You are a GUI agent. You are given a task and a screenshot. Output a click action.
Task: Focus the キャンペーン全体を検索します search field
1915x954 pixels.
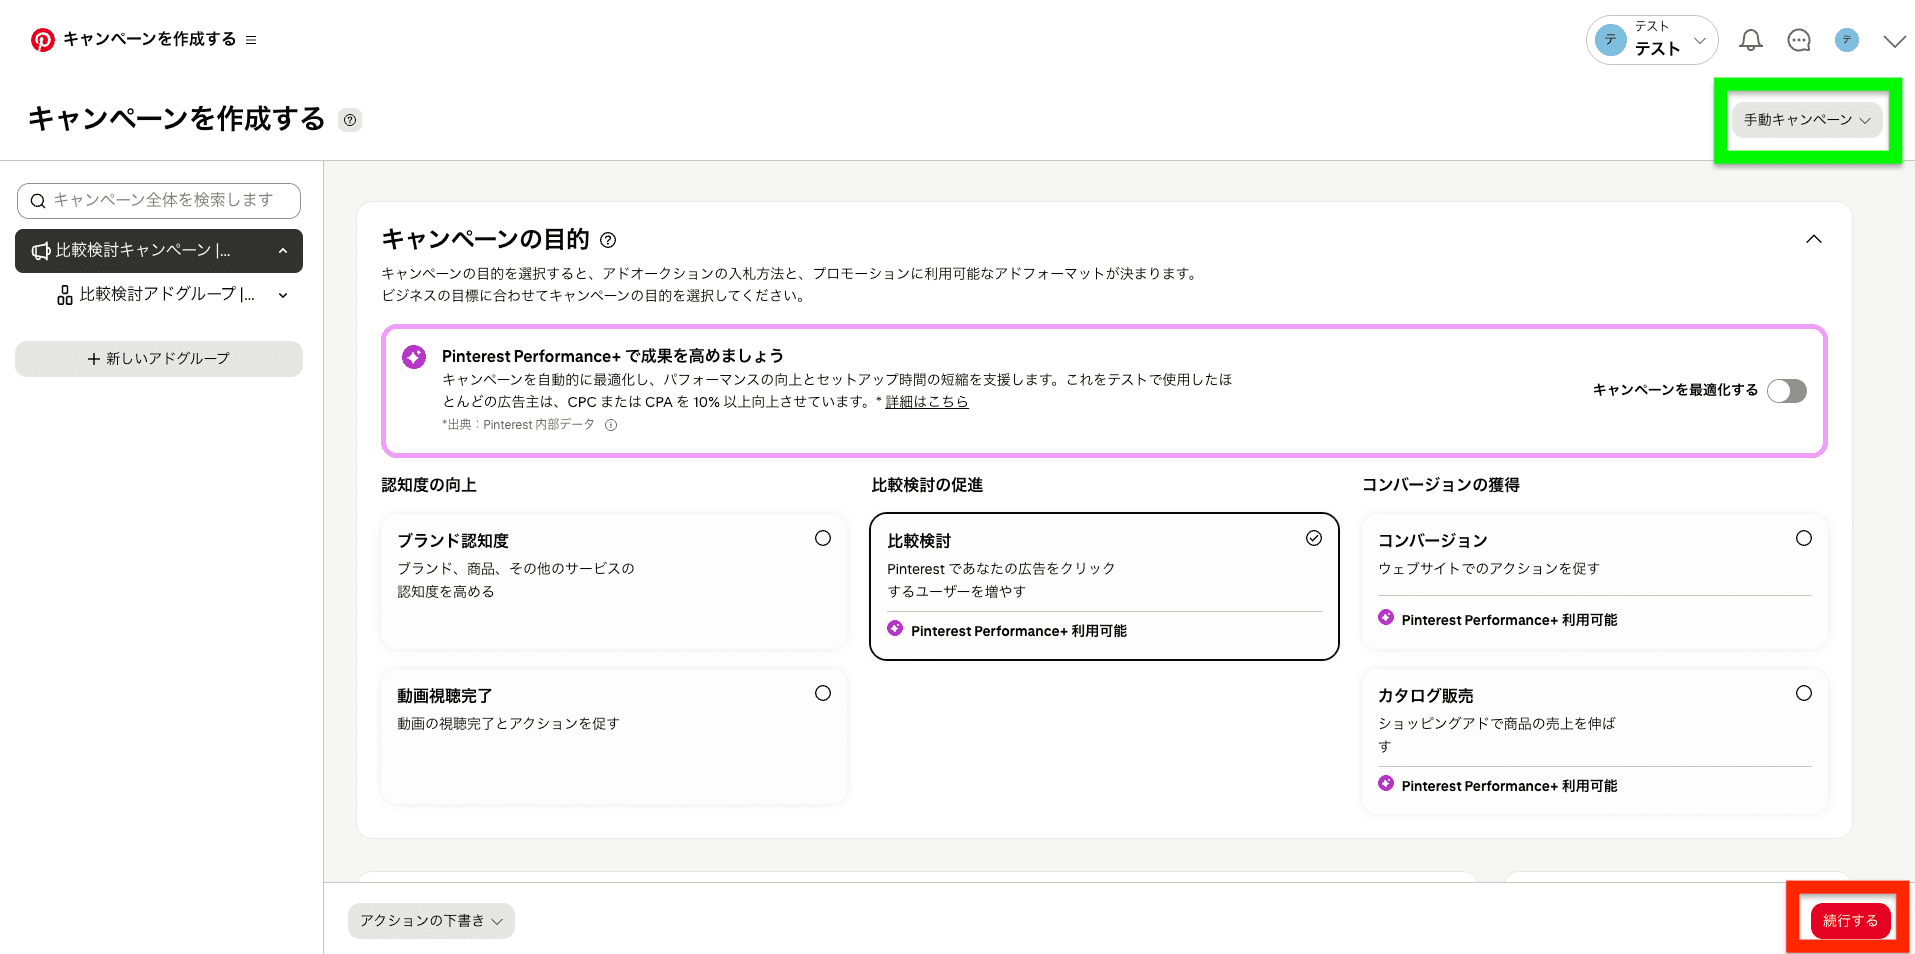click(x=159, y=200)
